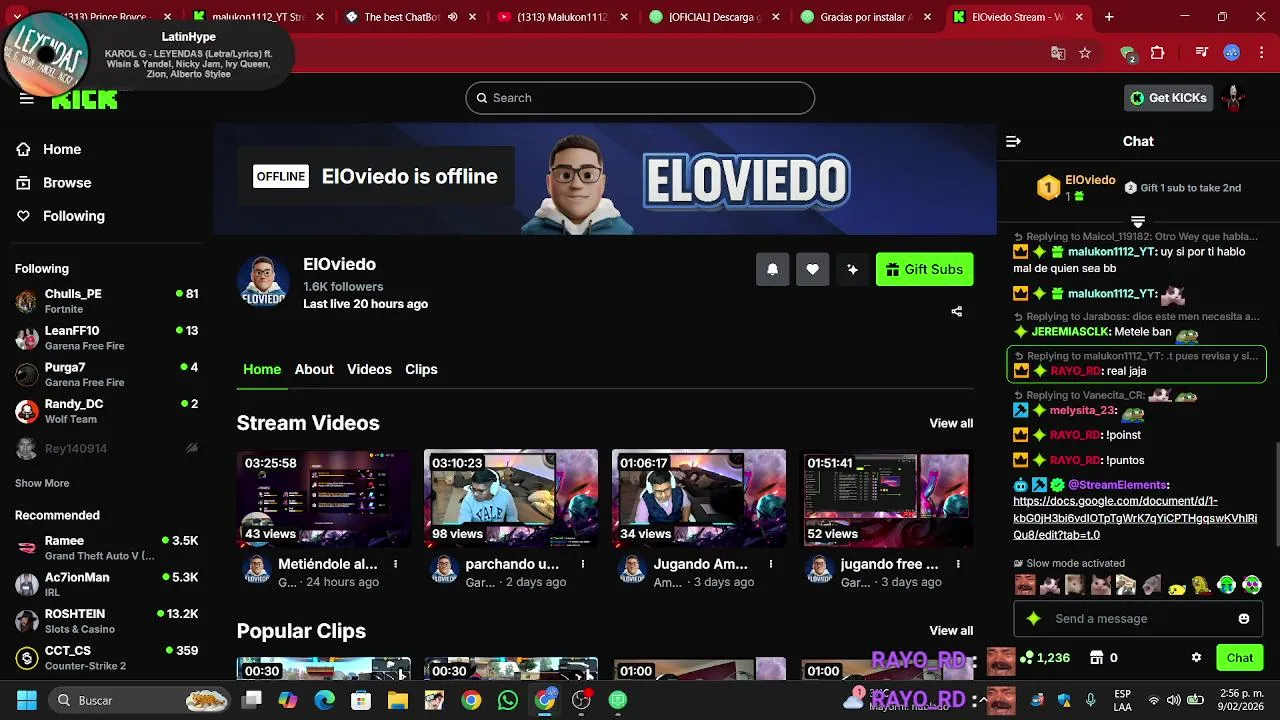The height and width of the screenshot is (720, 1280).
Task: Switch to 'Gracias por instalar' browser tab
Action: click(x=865, y=17)
